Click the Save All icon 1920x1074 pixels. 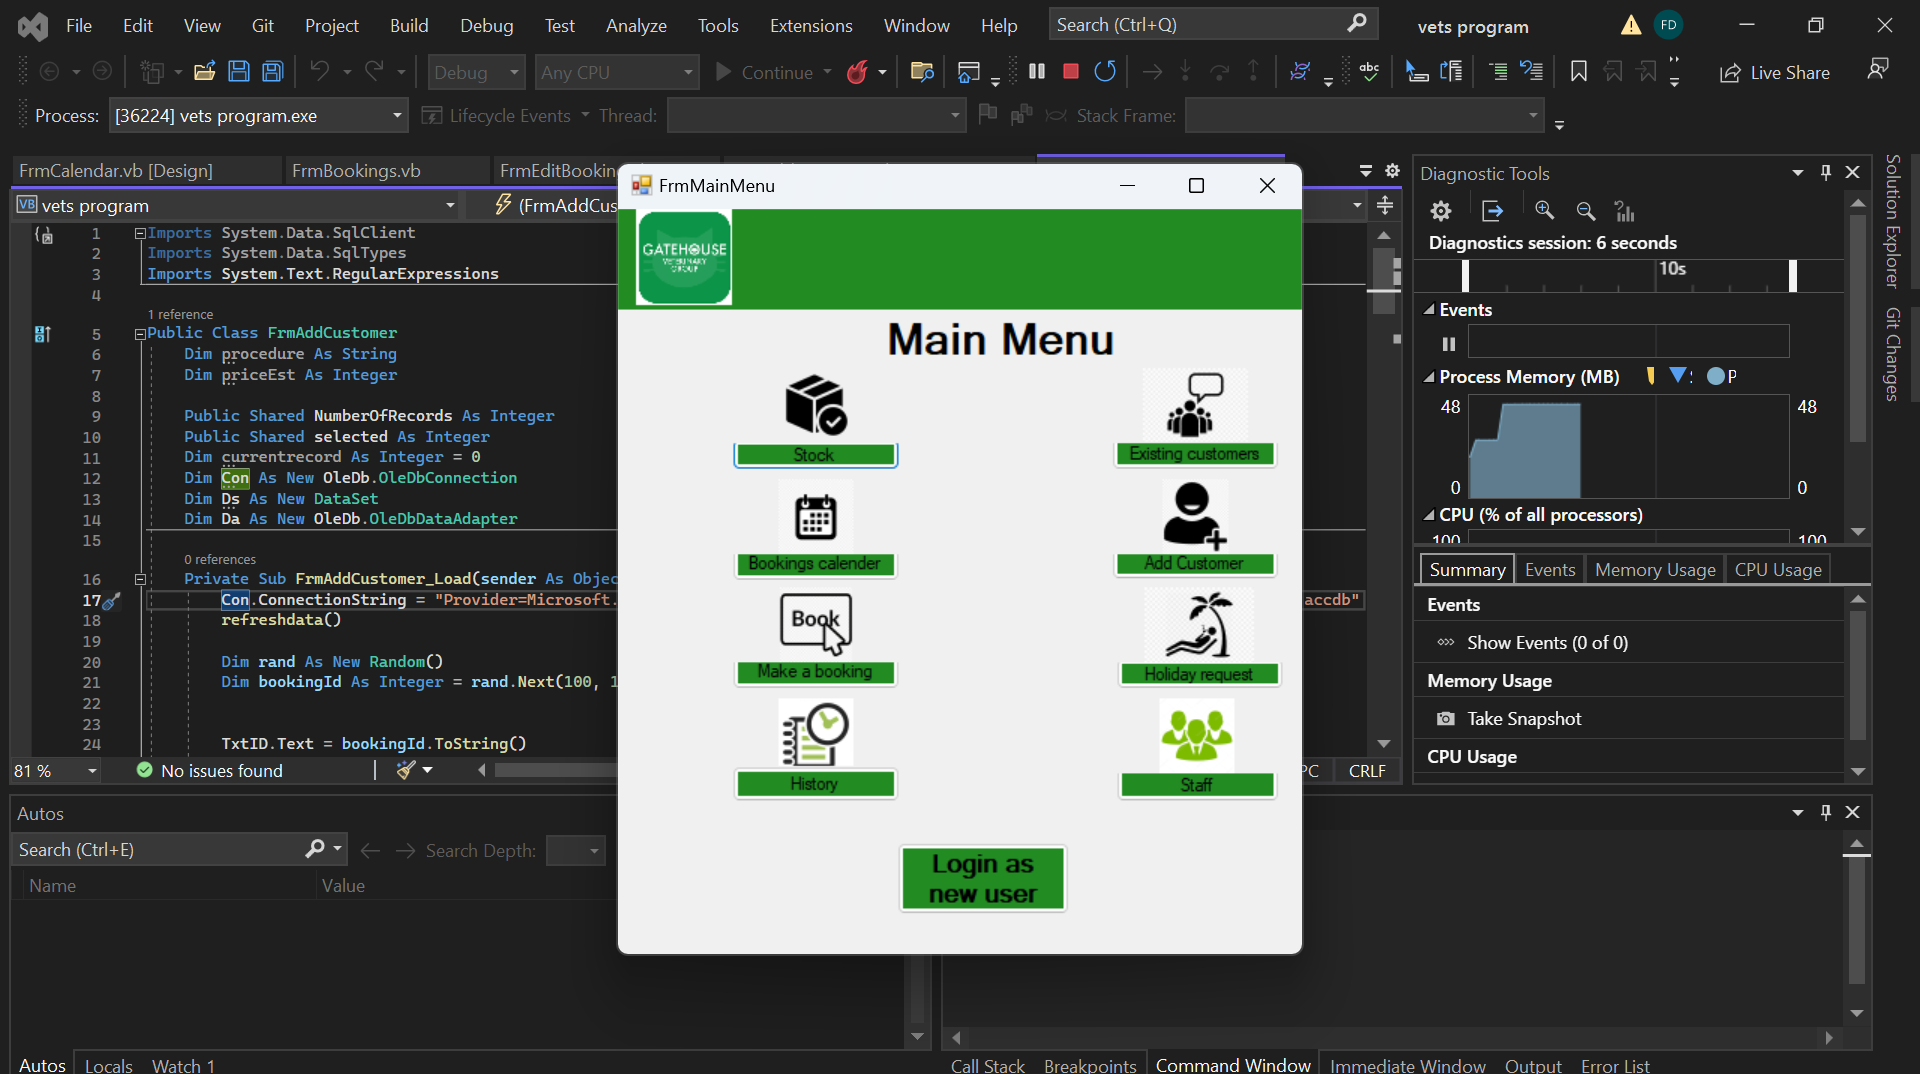tap(272, 72)
